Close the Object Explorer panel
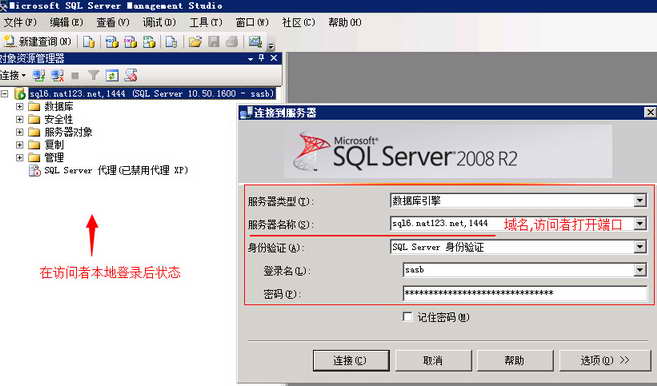Image resolution: width=657 pixels, height=386 pixels. pyautogui.click(x=274, y=58)
